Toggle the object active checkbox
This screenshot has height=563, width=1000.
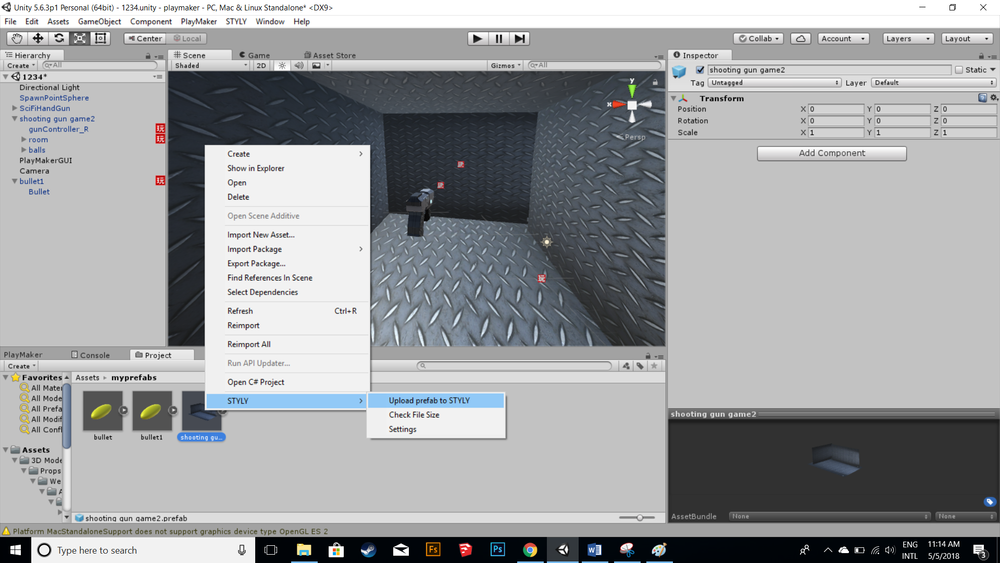(700, 70)
